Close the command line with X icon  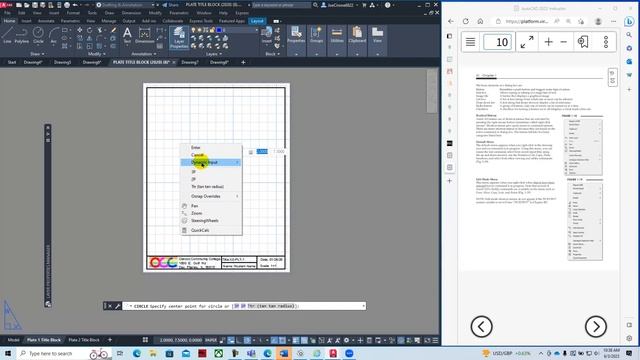point(110,306)
